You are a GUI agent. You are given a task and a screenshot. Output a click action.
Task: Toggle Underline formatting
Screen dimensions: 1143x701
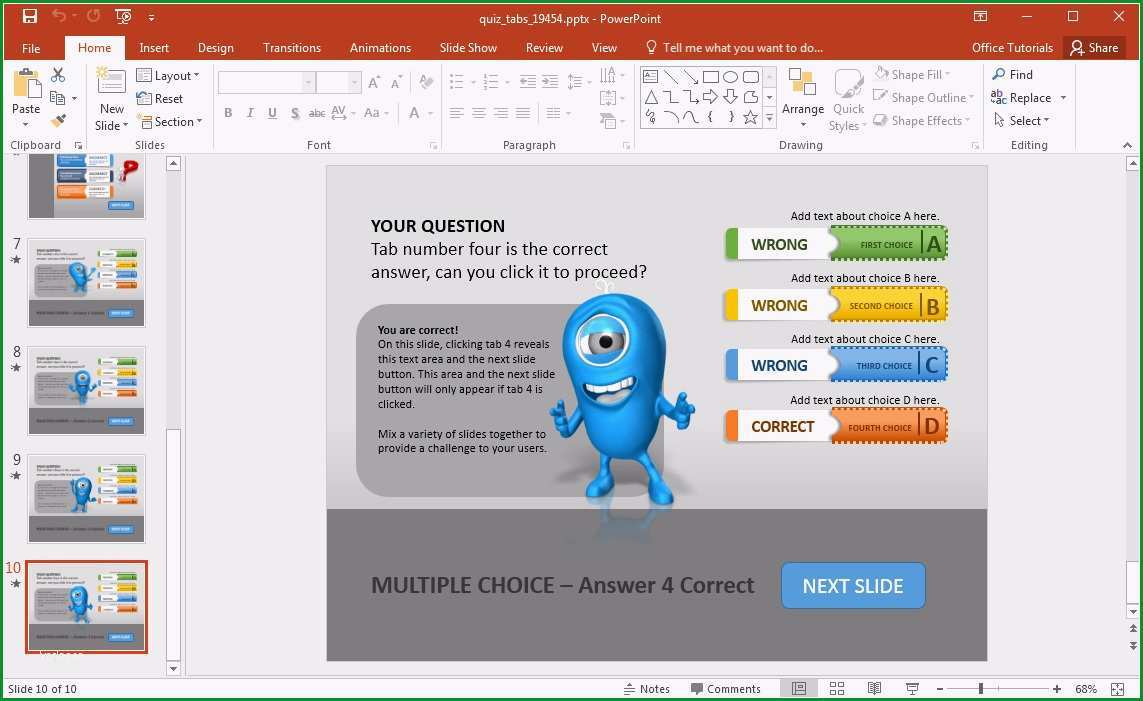pos(272,113)
